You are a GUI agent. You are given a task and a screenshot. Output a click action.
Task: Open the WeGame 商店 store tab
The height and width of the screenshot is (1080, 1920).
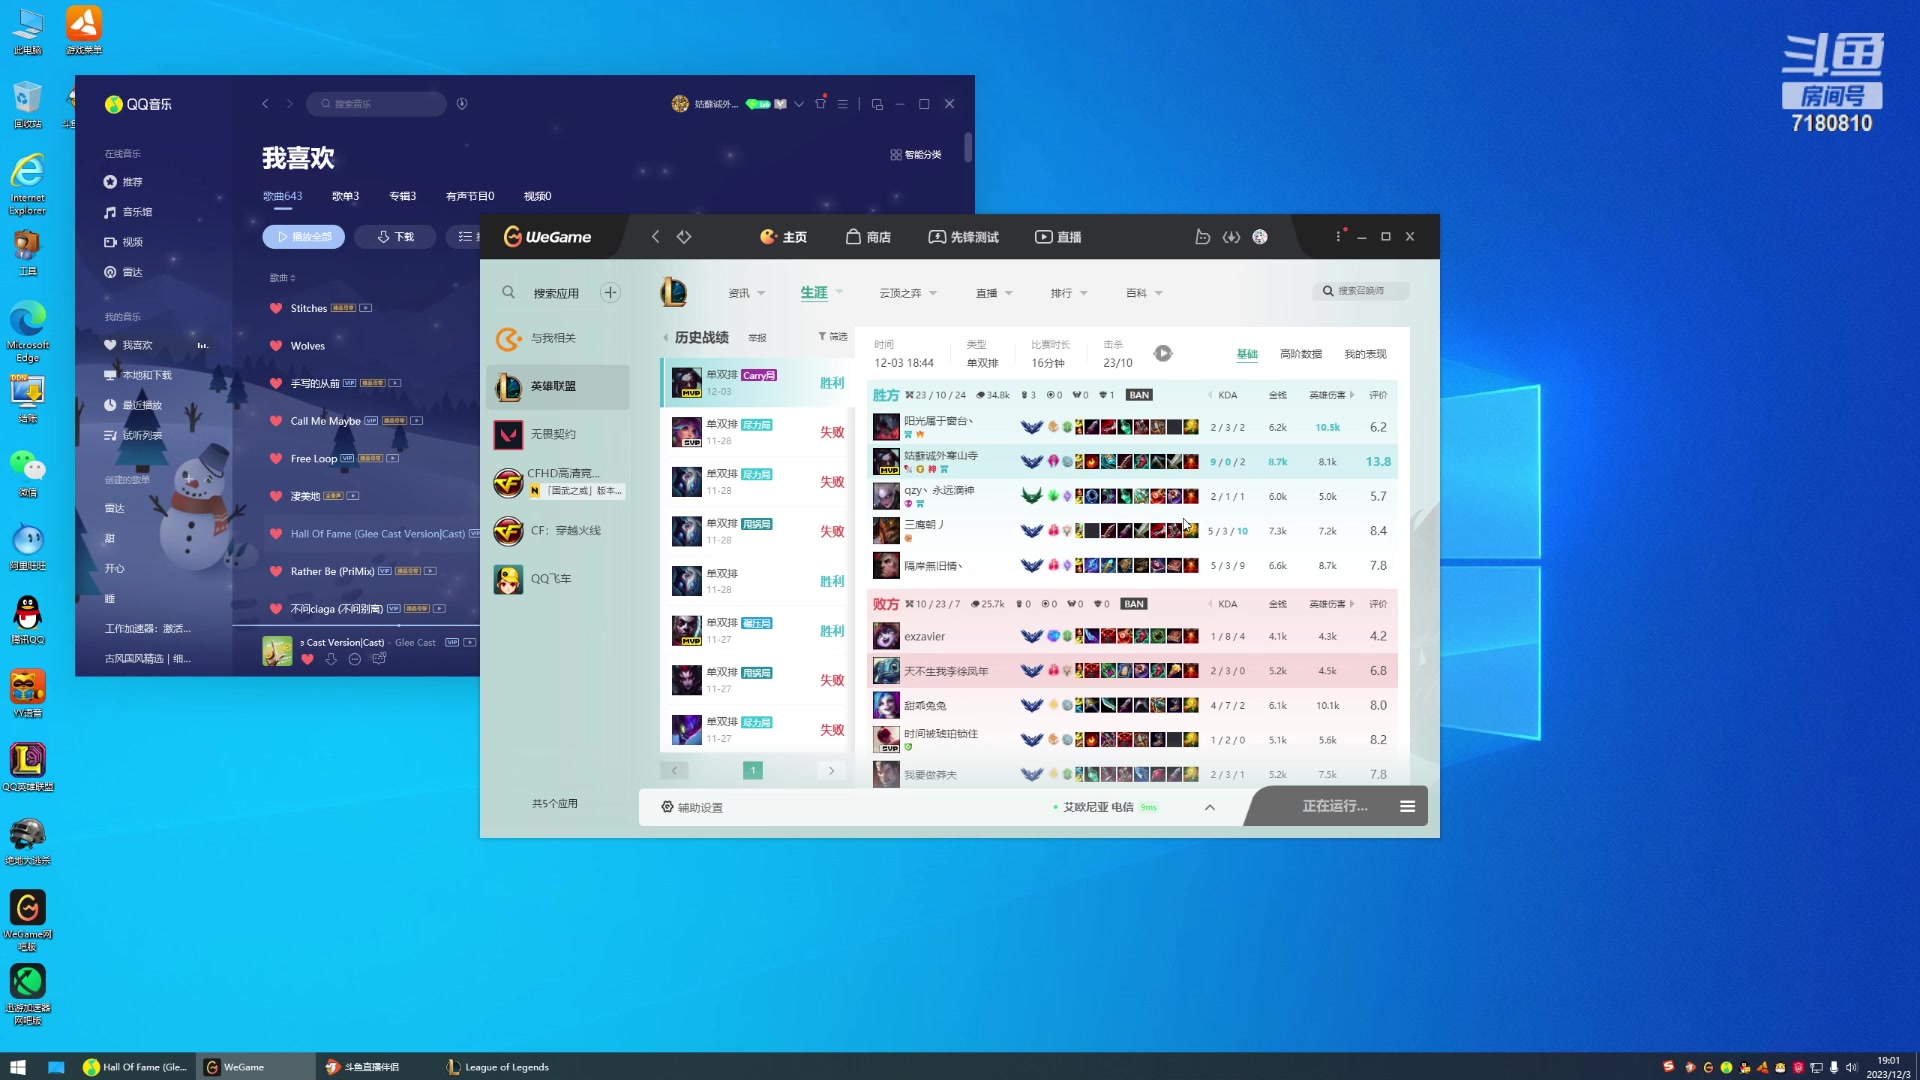tap(868, 237)
